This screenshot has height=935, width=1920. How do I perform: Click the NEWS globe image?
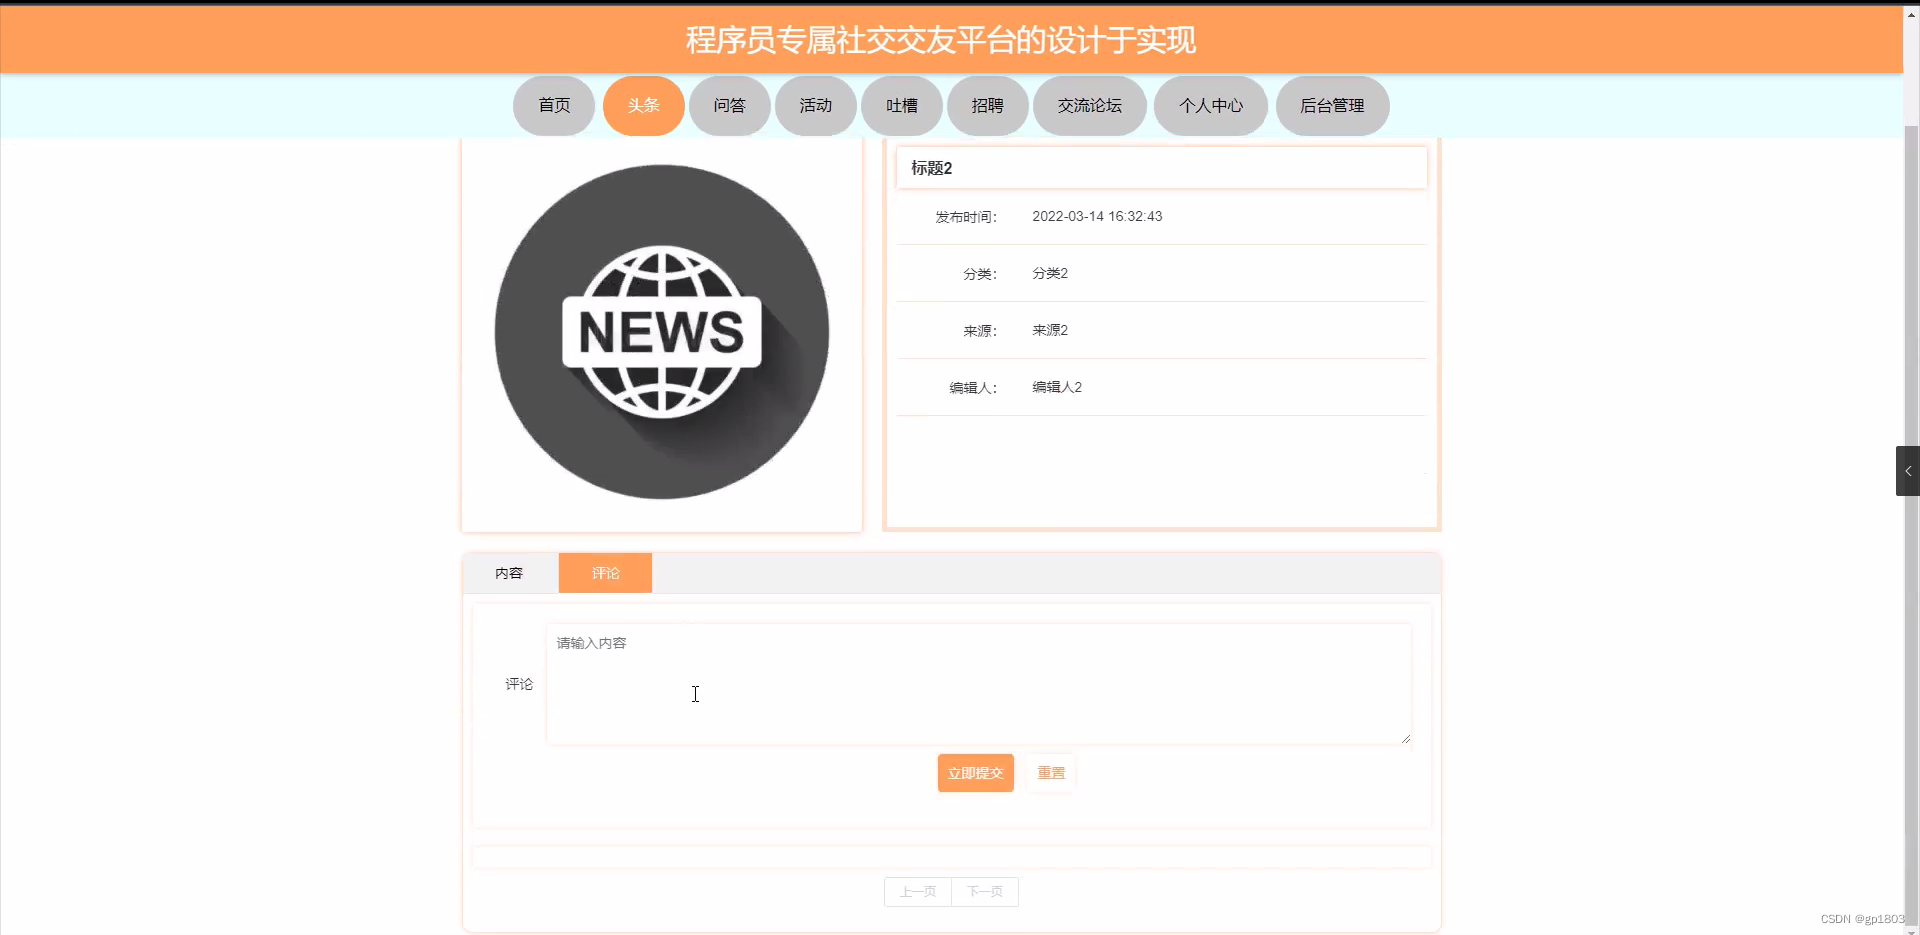click(662, 332)
